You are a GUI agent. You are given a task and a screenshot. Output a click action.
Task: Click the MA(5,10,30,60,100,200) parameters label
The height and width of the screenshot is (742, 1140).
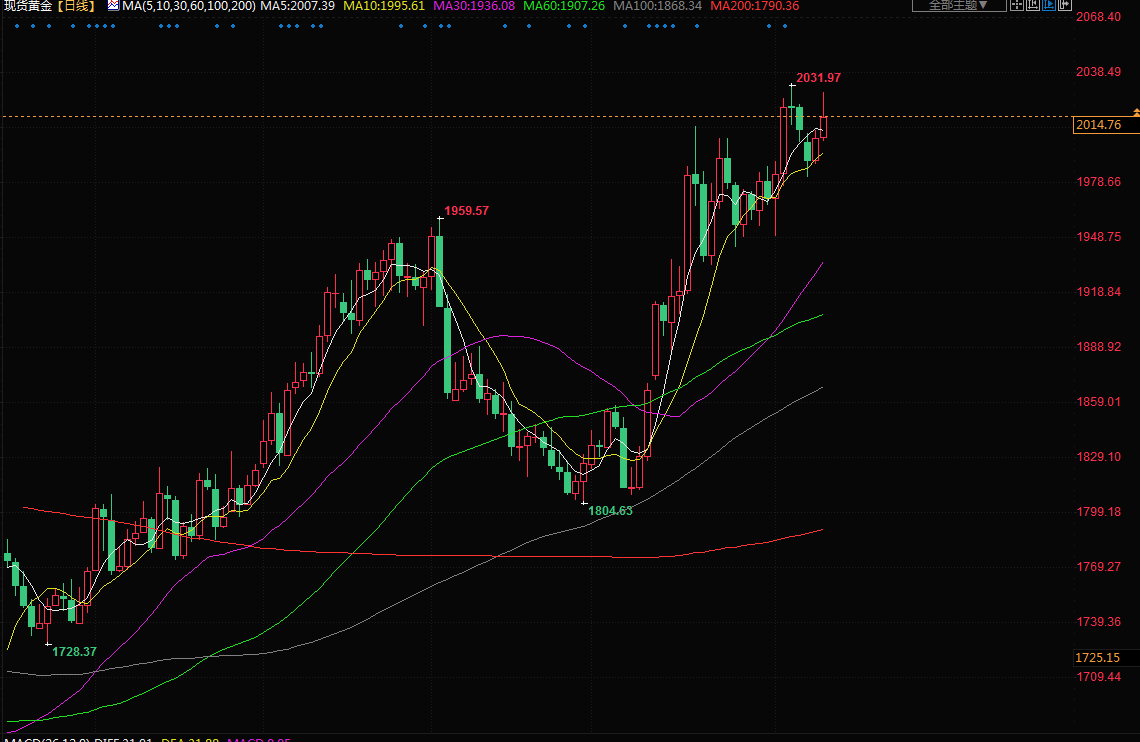pyautogui.click(x=188, y=6)
